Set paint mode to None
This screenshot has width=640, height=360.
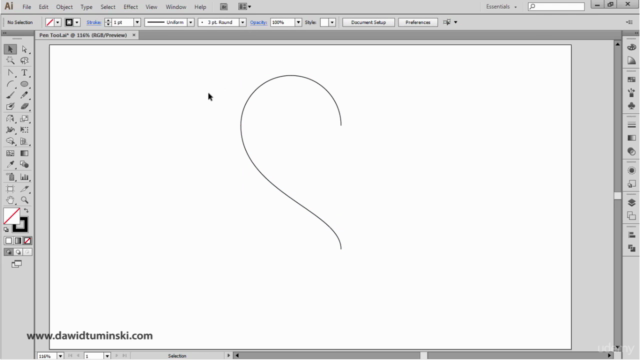[x=27, y=241]
